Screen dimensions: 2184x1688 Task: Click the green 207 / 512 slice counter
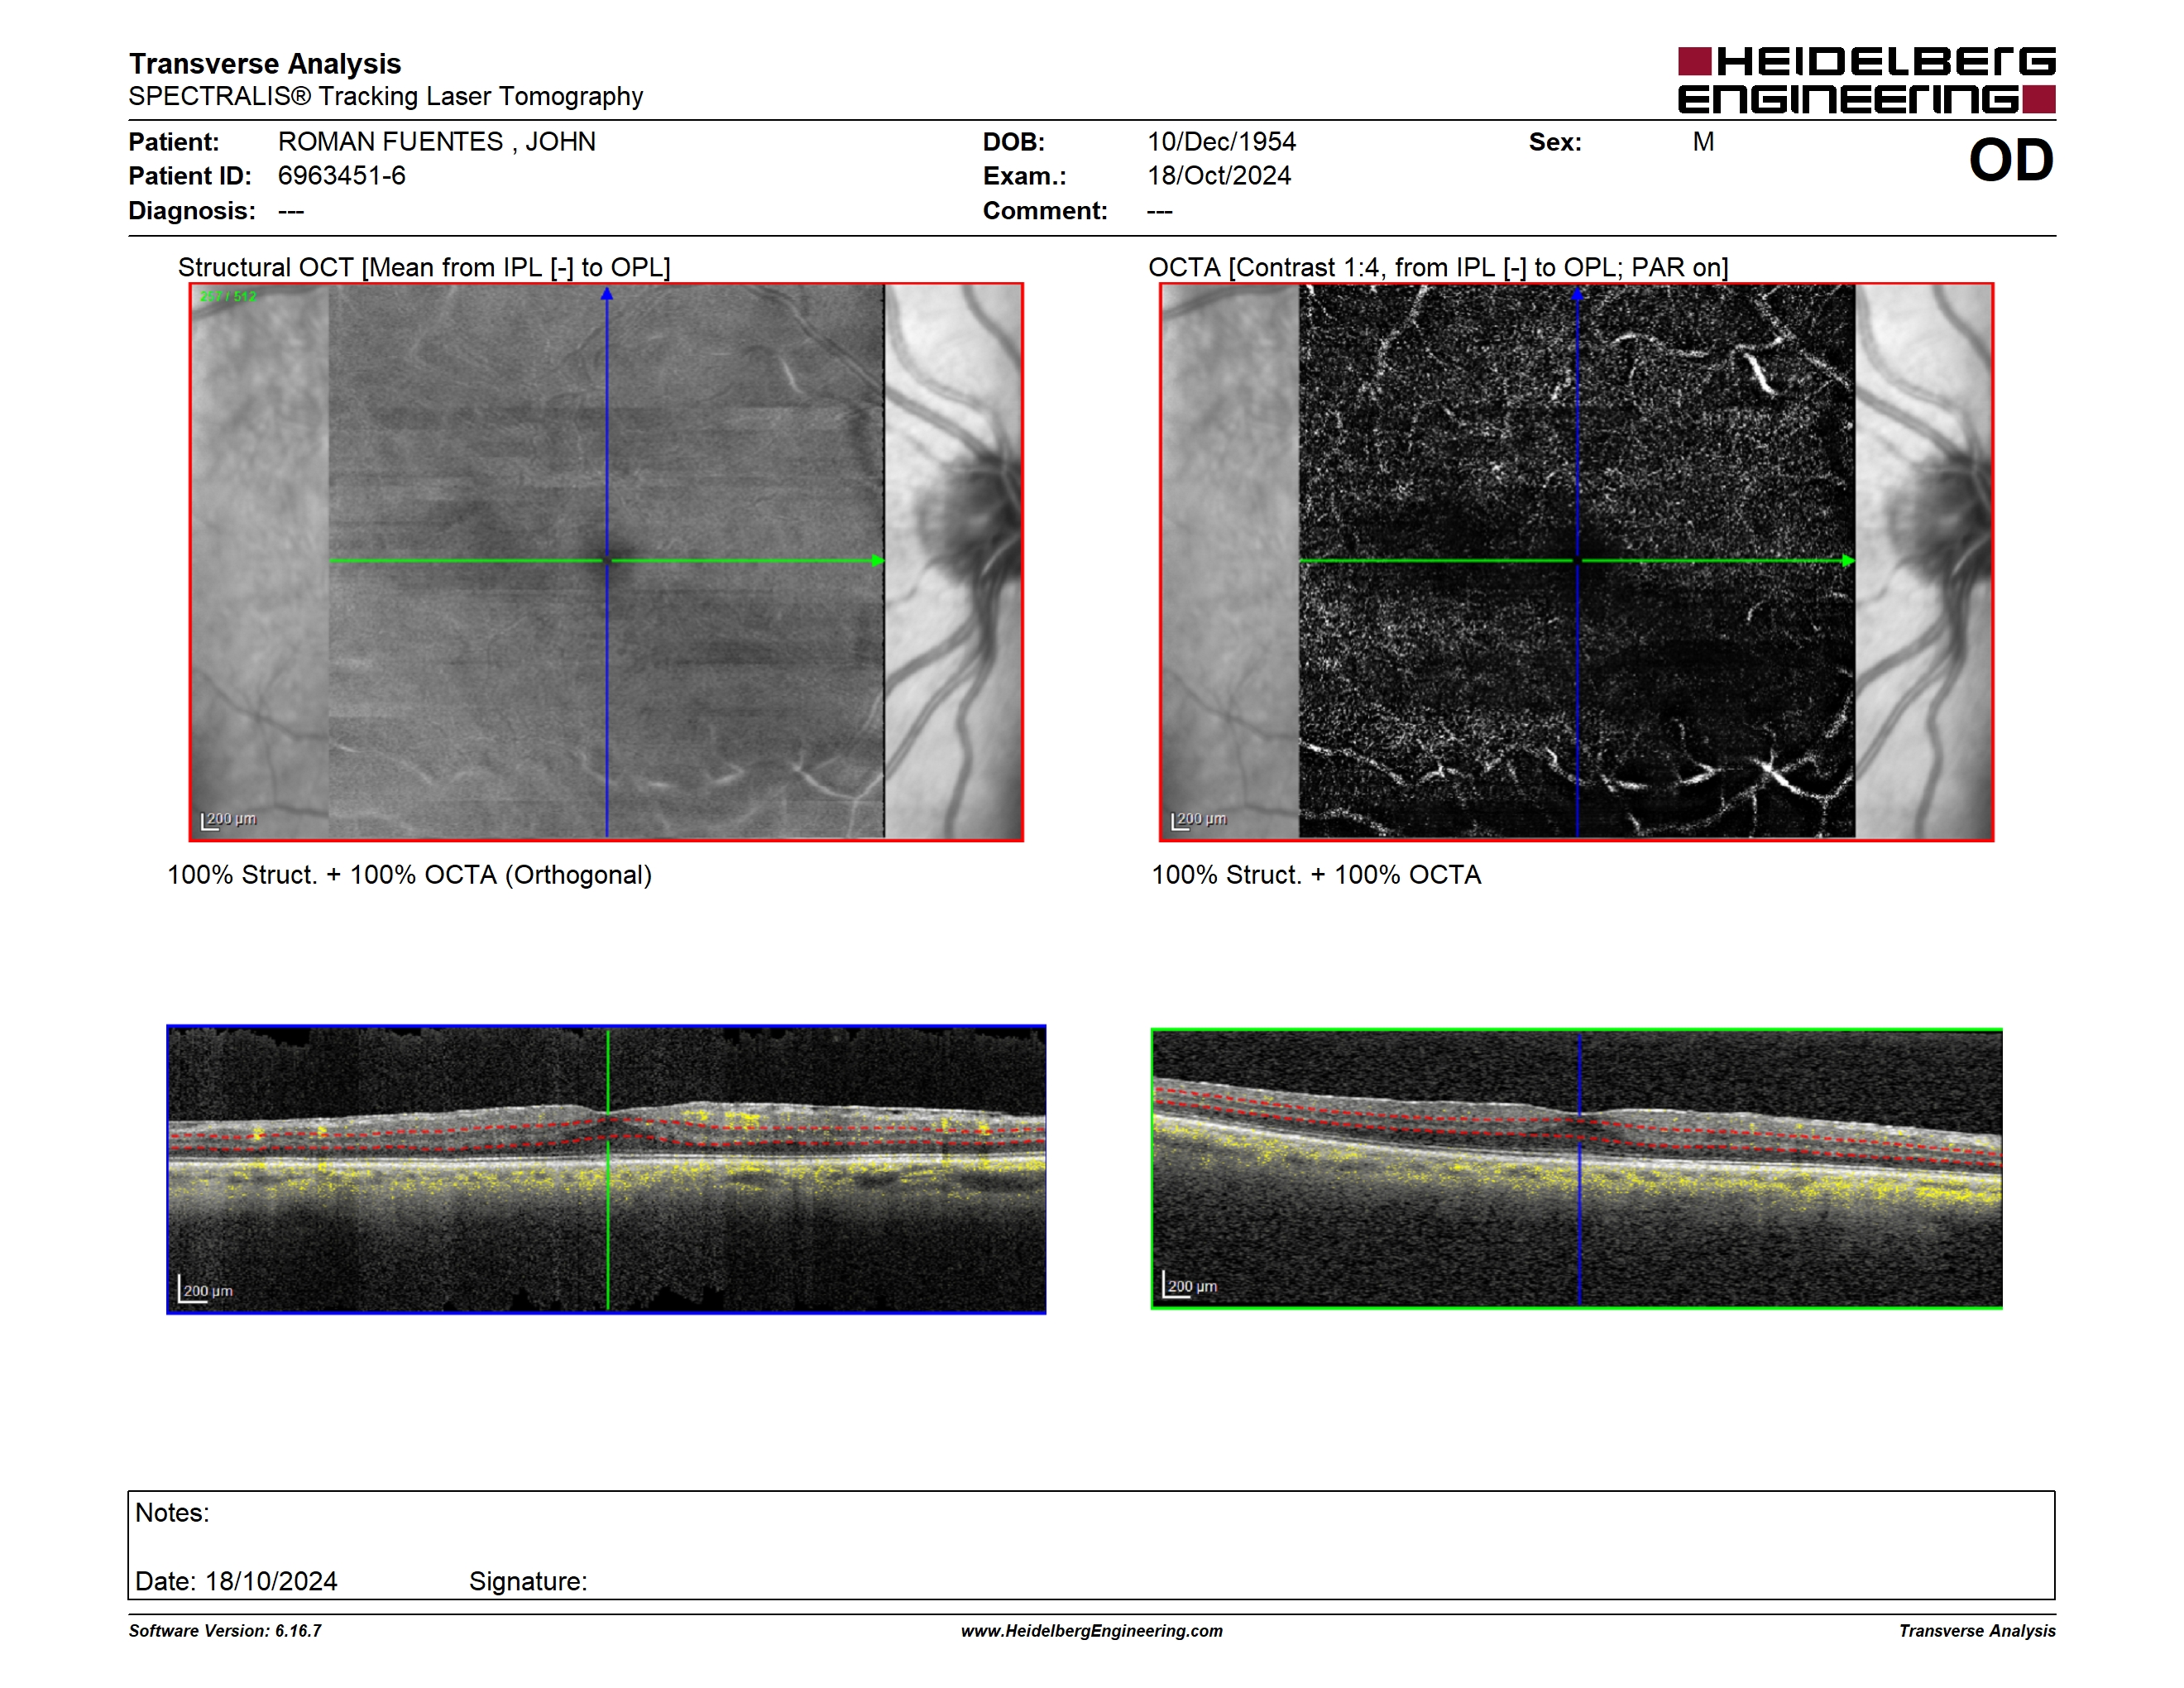click(228, 297)
